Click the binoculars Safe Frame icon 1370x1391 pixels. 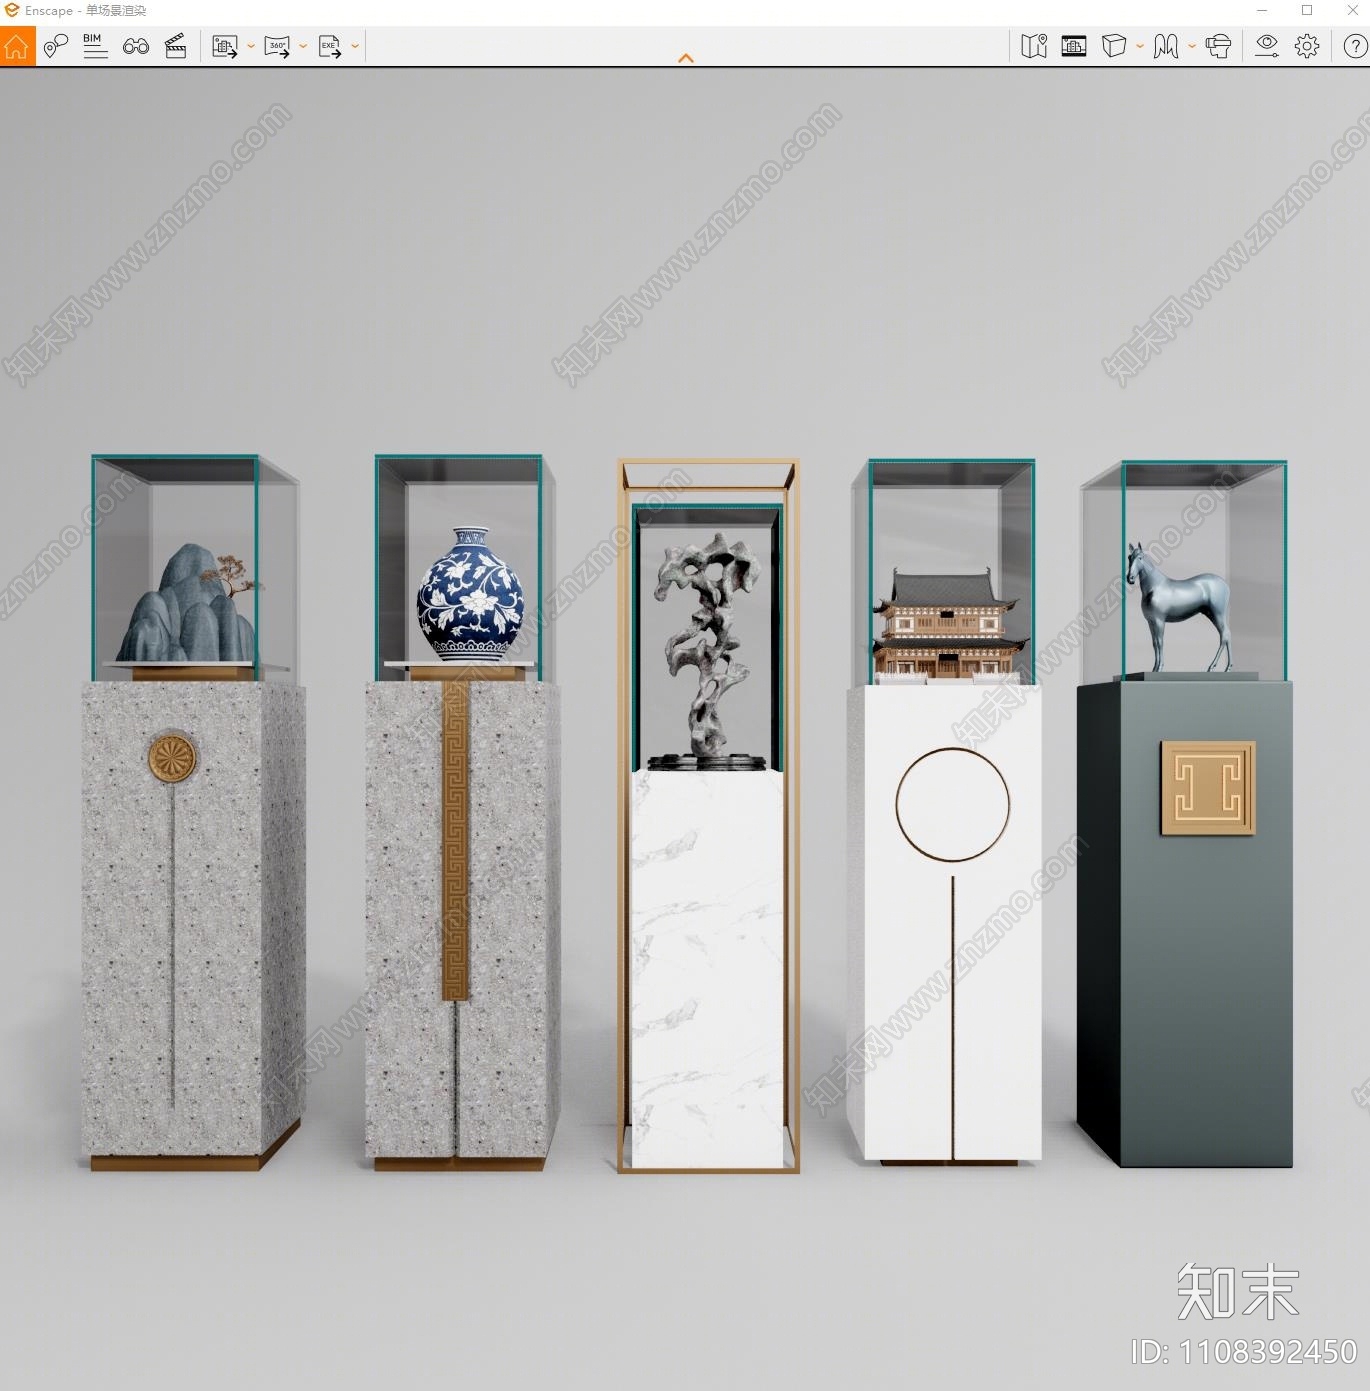[x=136, y=46]
